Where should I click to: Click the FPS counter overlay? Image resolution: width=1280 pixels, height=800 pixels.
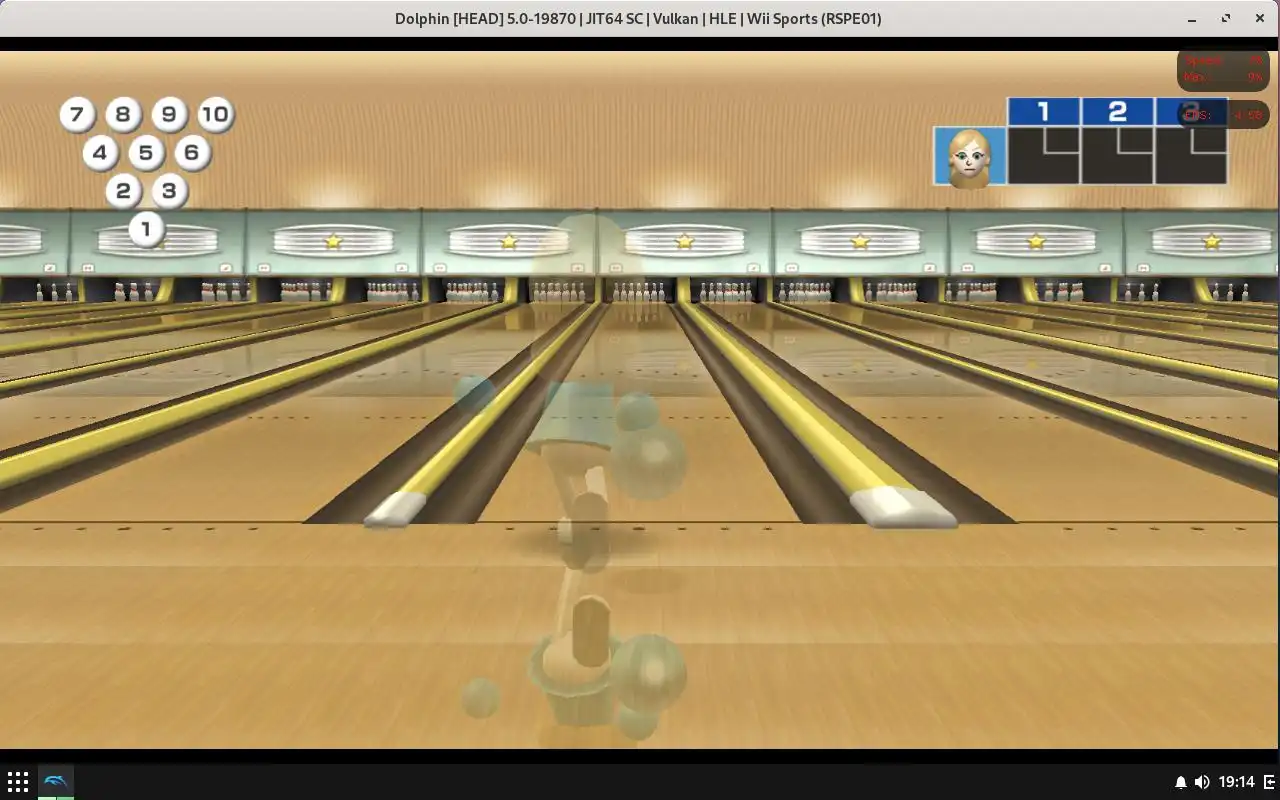coord(1223,115)
